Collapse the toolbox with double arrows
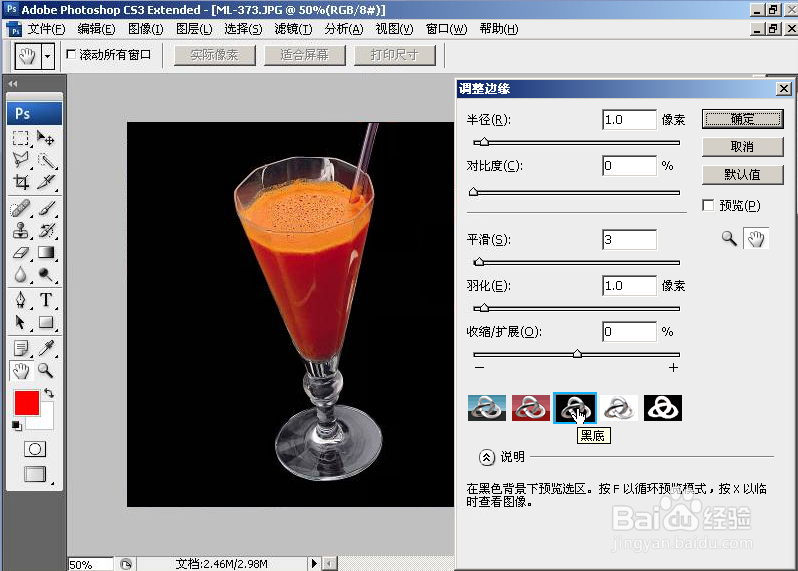This screenshot has height=571, width=798. [13, 83]
